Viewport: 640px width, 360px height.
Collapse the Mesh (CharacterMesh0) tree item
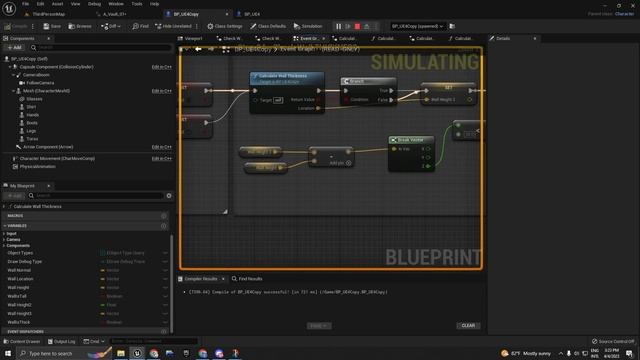(x=13, y=91)
